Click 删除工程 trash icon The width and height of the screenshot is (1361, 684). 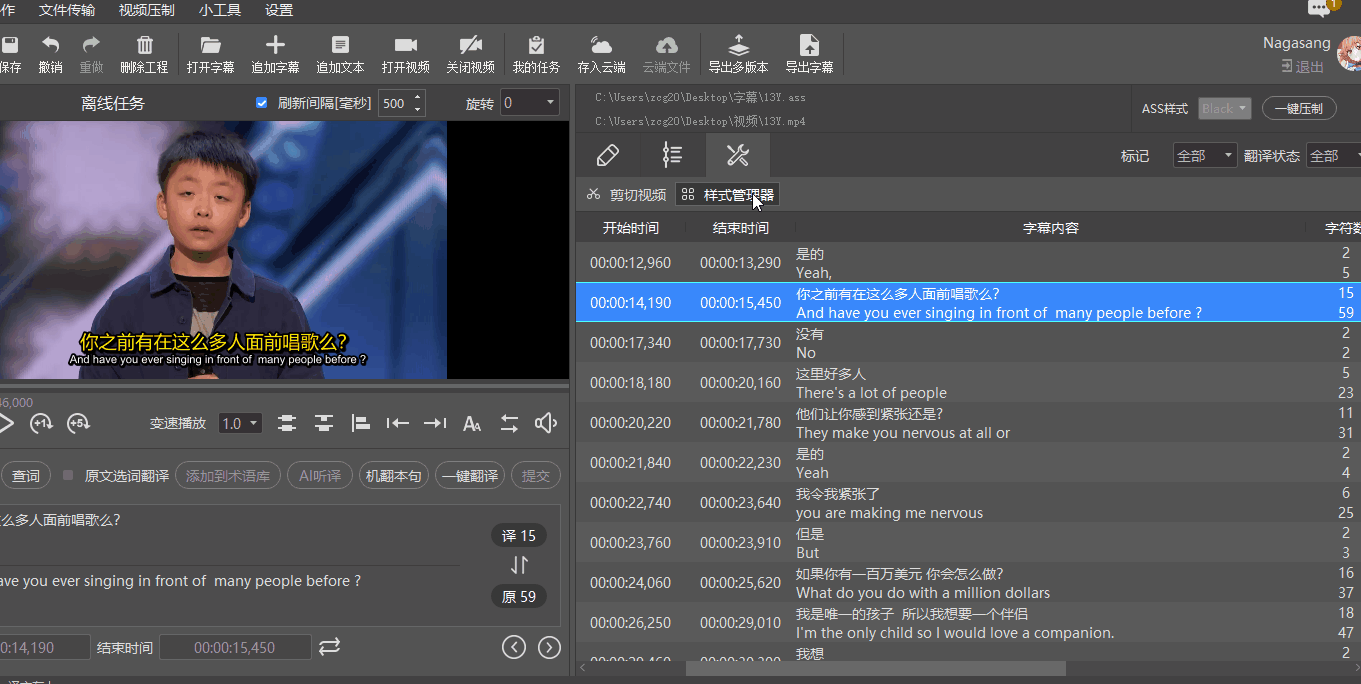[x=144, y=45]
